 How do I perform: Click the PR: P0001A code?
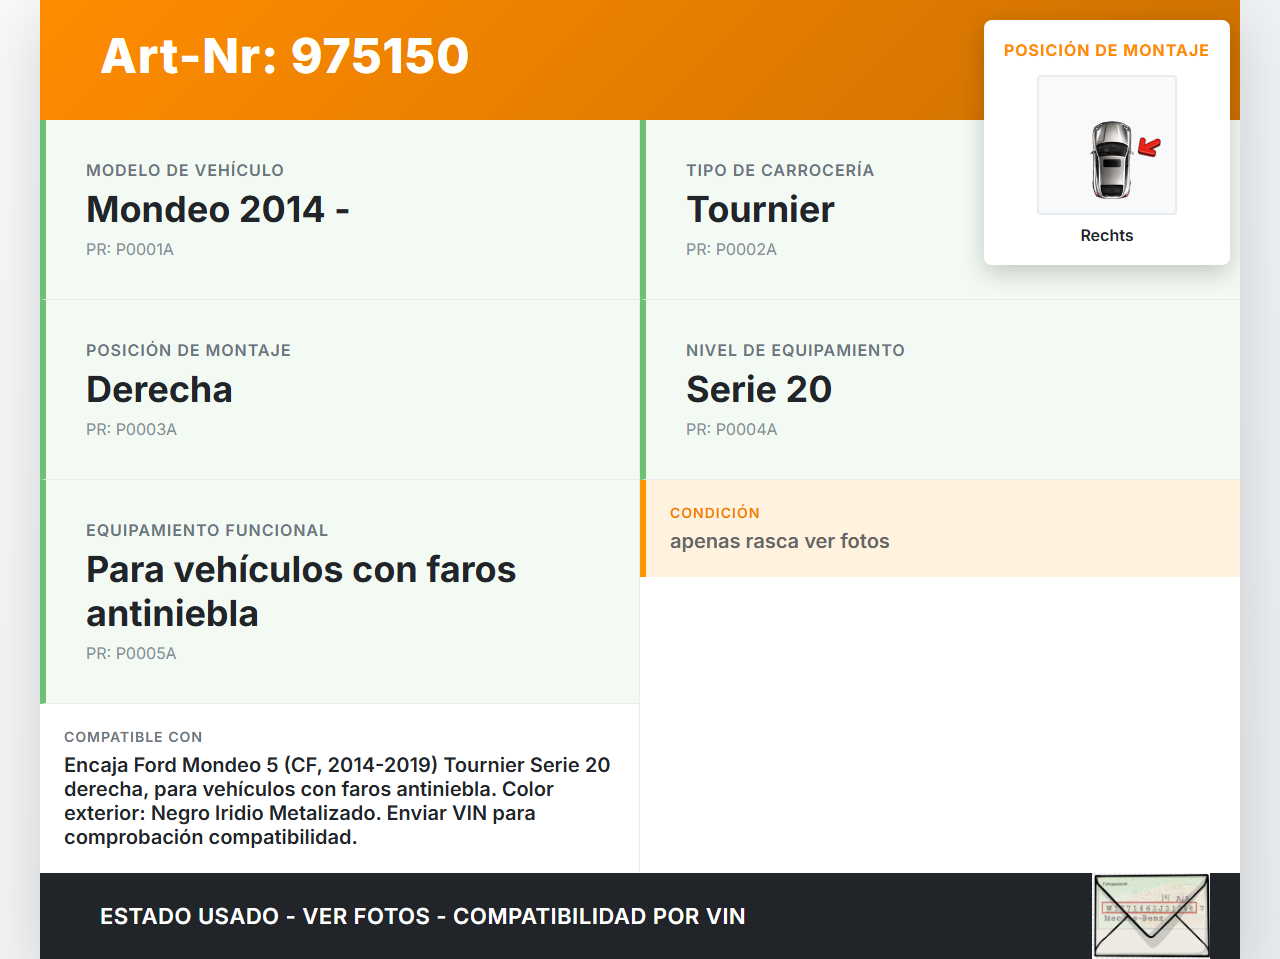click(x=130, y=250)
